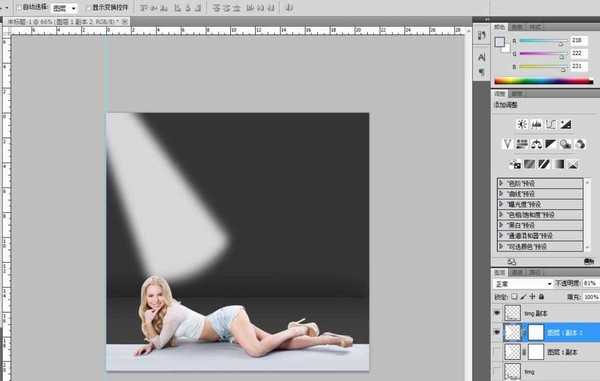Click the foreground color swatch in the Color panel

pyautogui.click(x=499, y=42)
